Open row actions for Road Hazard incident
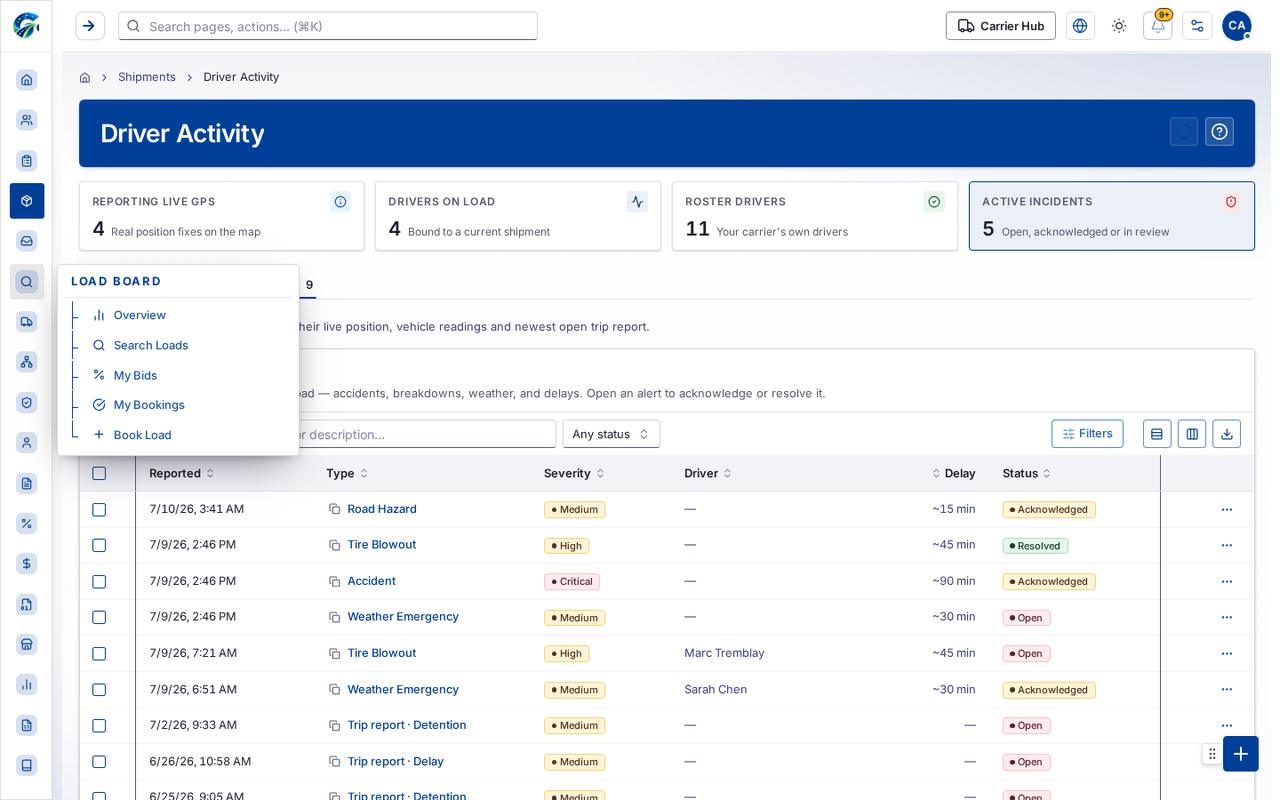The height and width of the screenshot is (800, 1280). coord(1227,510)
